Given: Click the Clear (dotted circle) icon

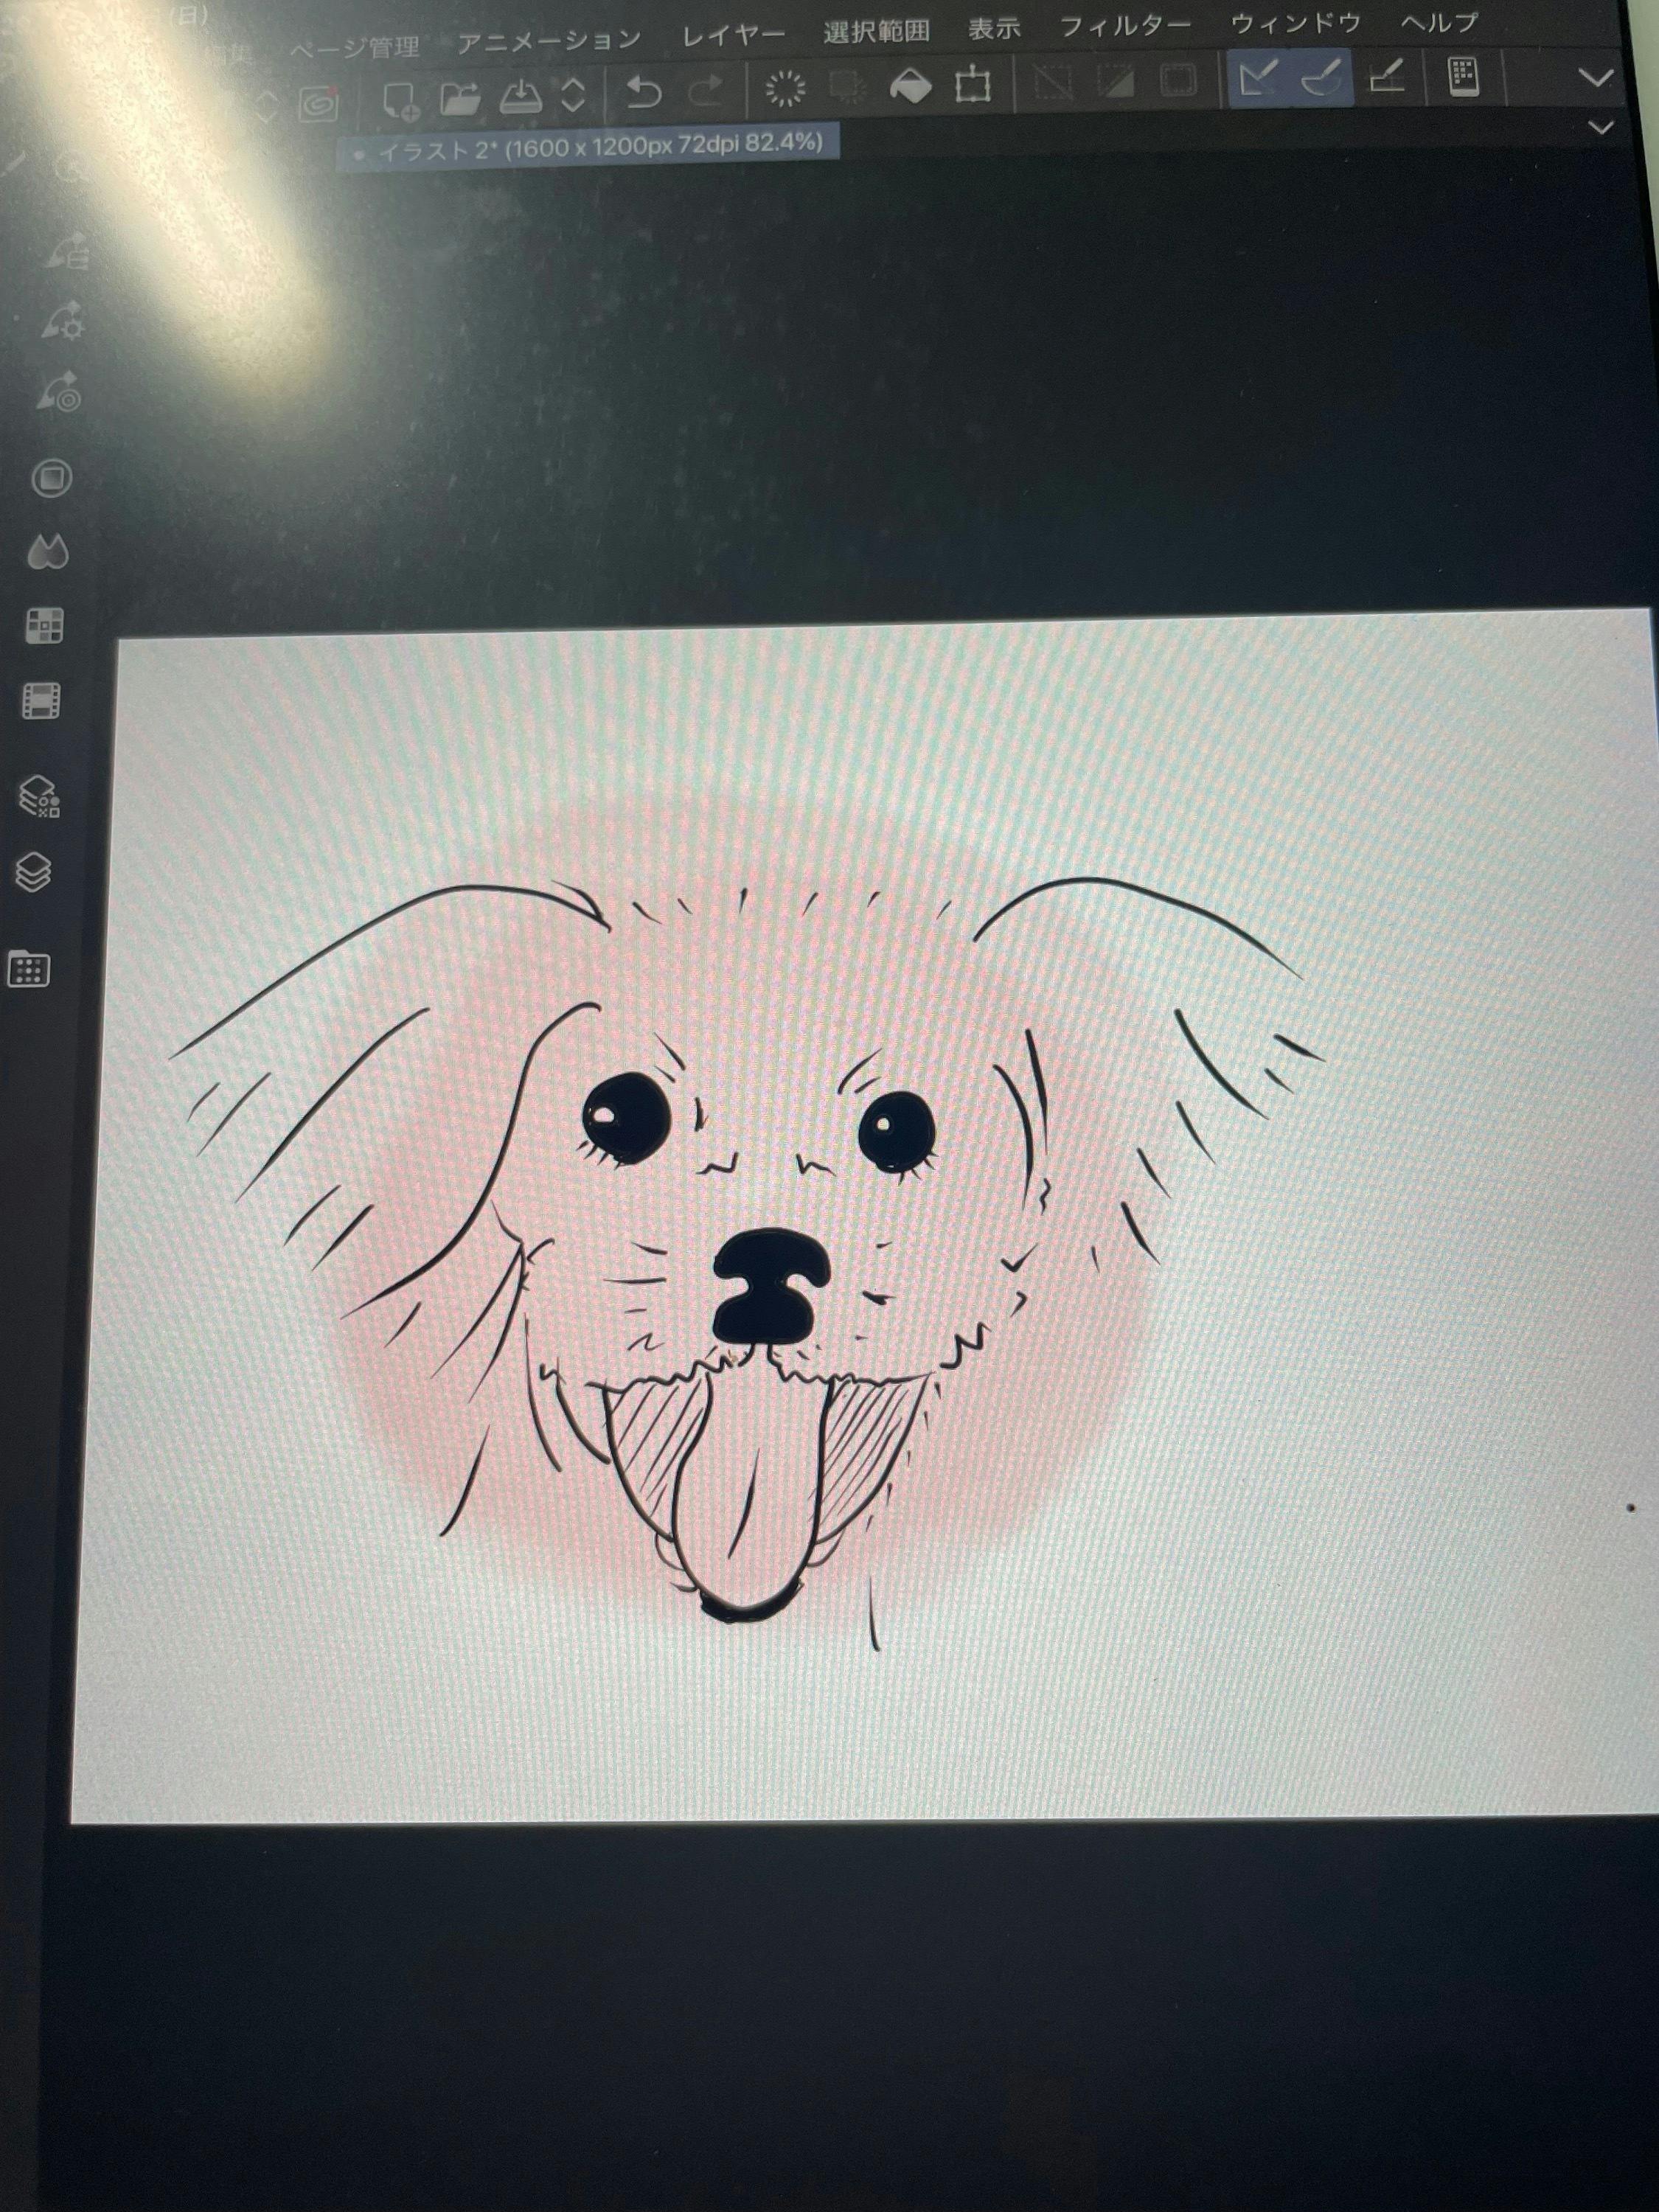Looking at the screenshot, I should pos(785,89).
